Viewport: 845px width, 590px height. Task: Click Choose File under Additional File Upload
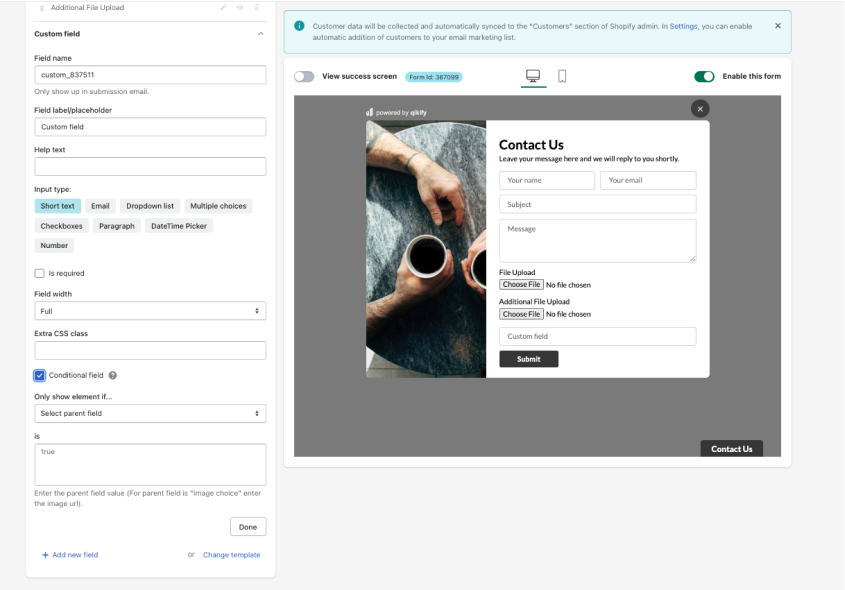click(x=521, y=314)
